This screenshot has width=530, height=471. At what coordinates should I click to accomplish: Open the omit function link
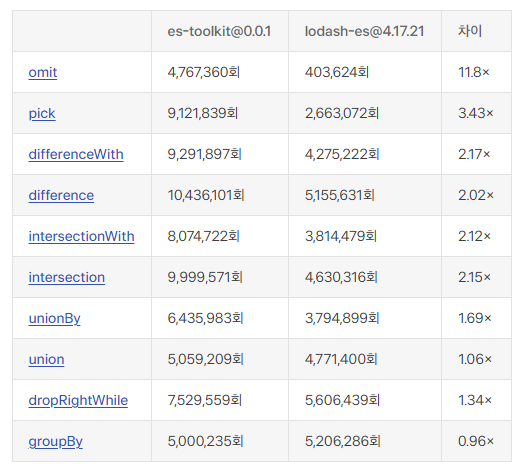click(43, 72)
